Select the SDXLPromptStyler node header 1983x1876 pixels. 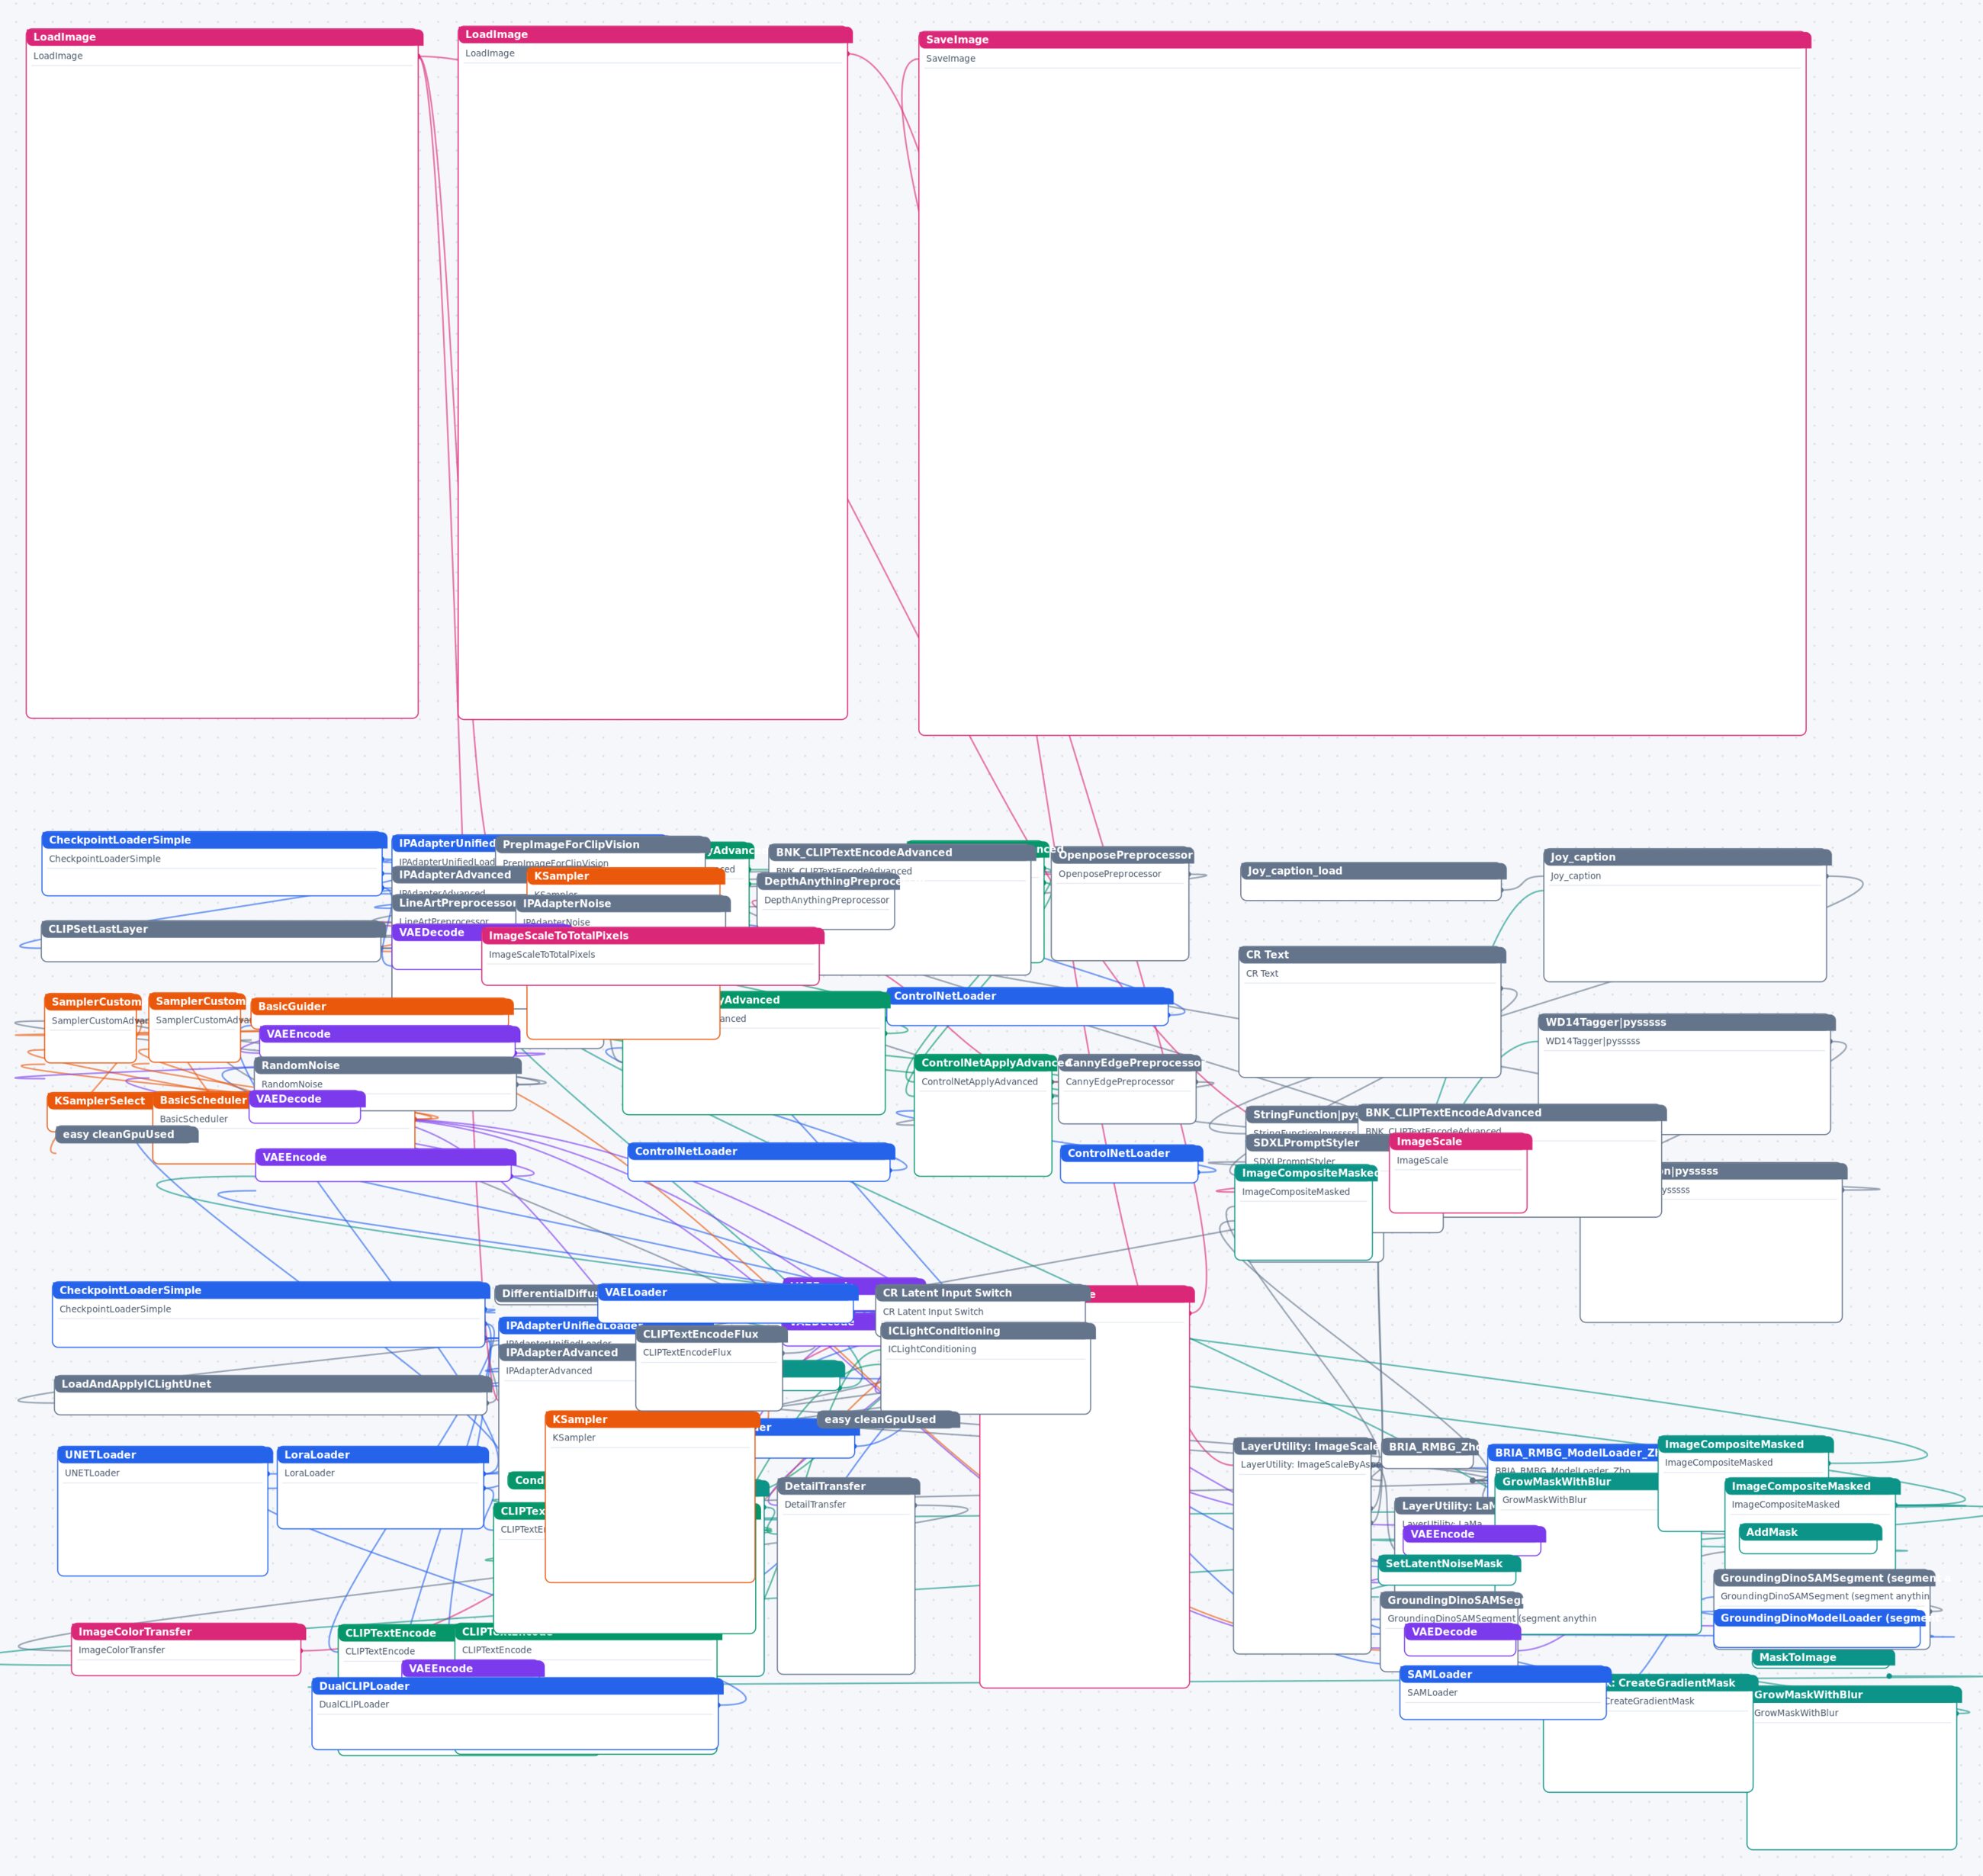1318,1143
